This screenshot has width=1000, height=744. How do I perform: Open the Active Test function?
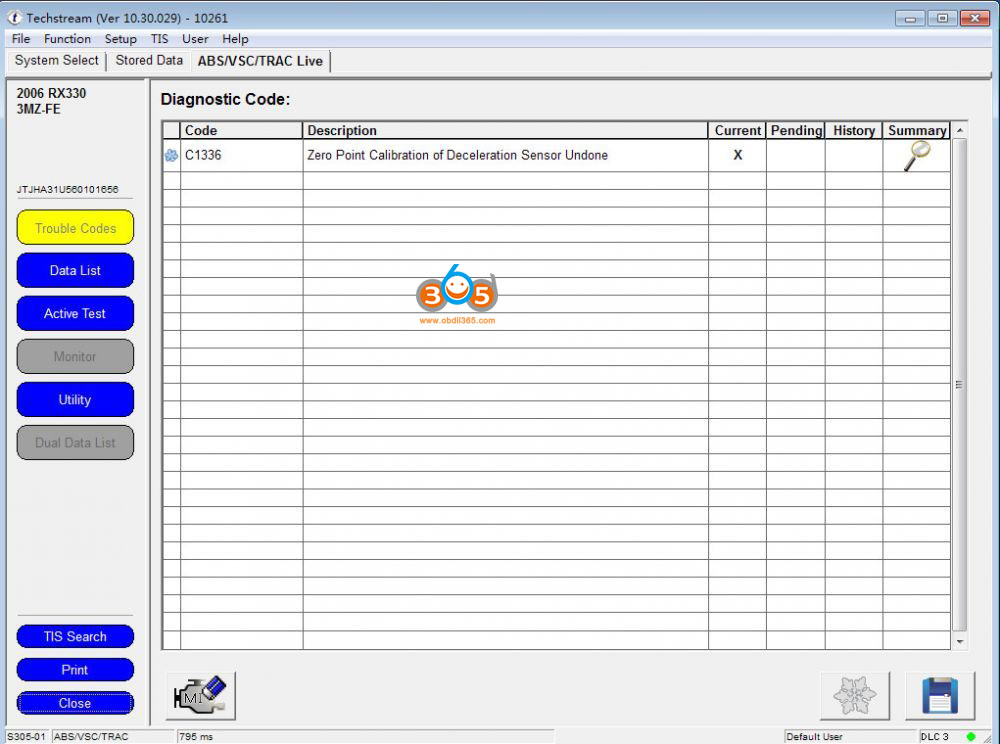[x=75, y=314]
